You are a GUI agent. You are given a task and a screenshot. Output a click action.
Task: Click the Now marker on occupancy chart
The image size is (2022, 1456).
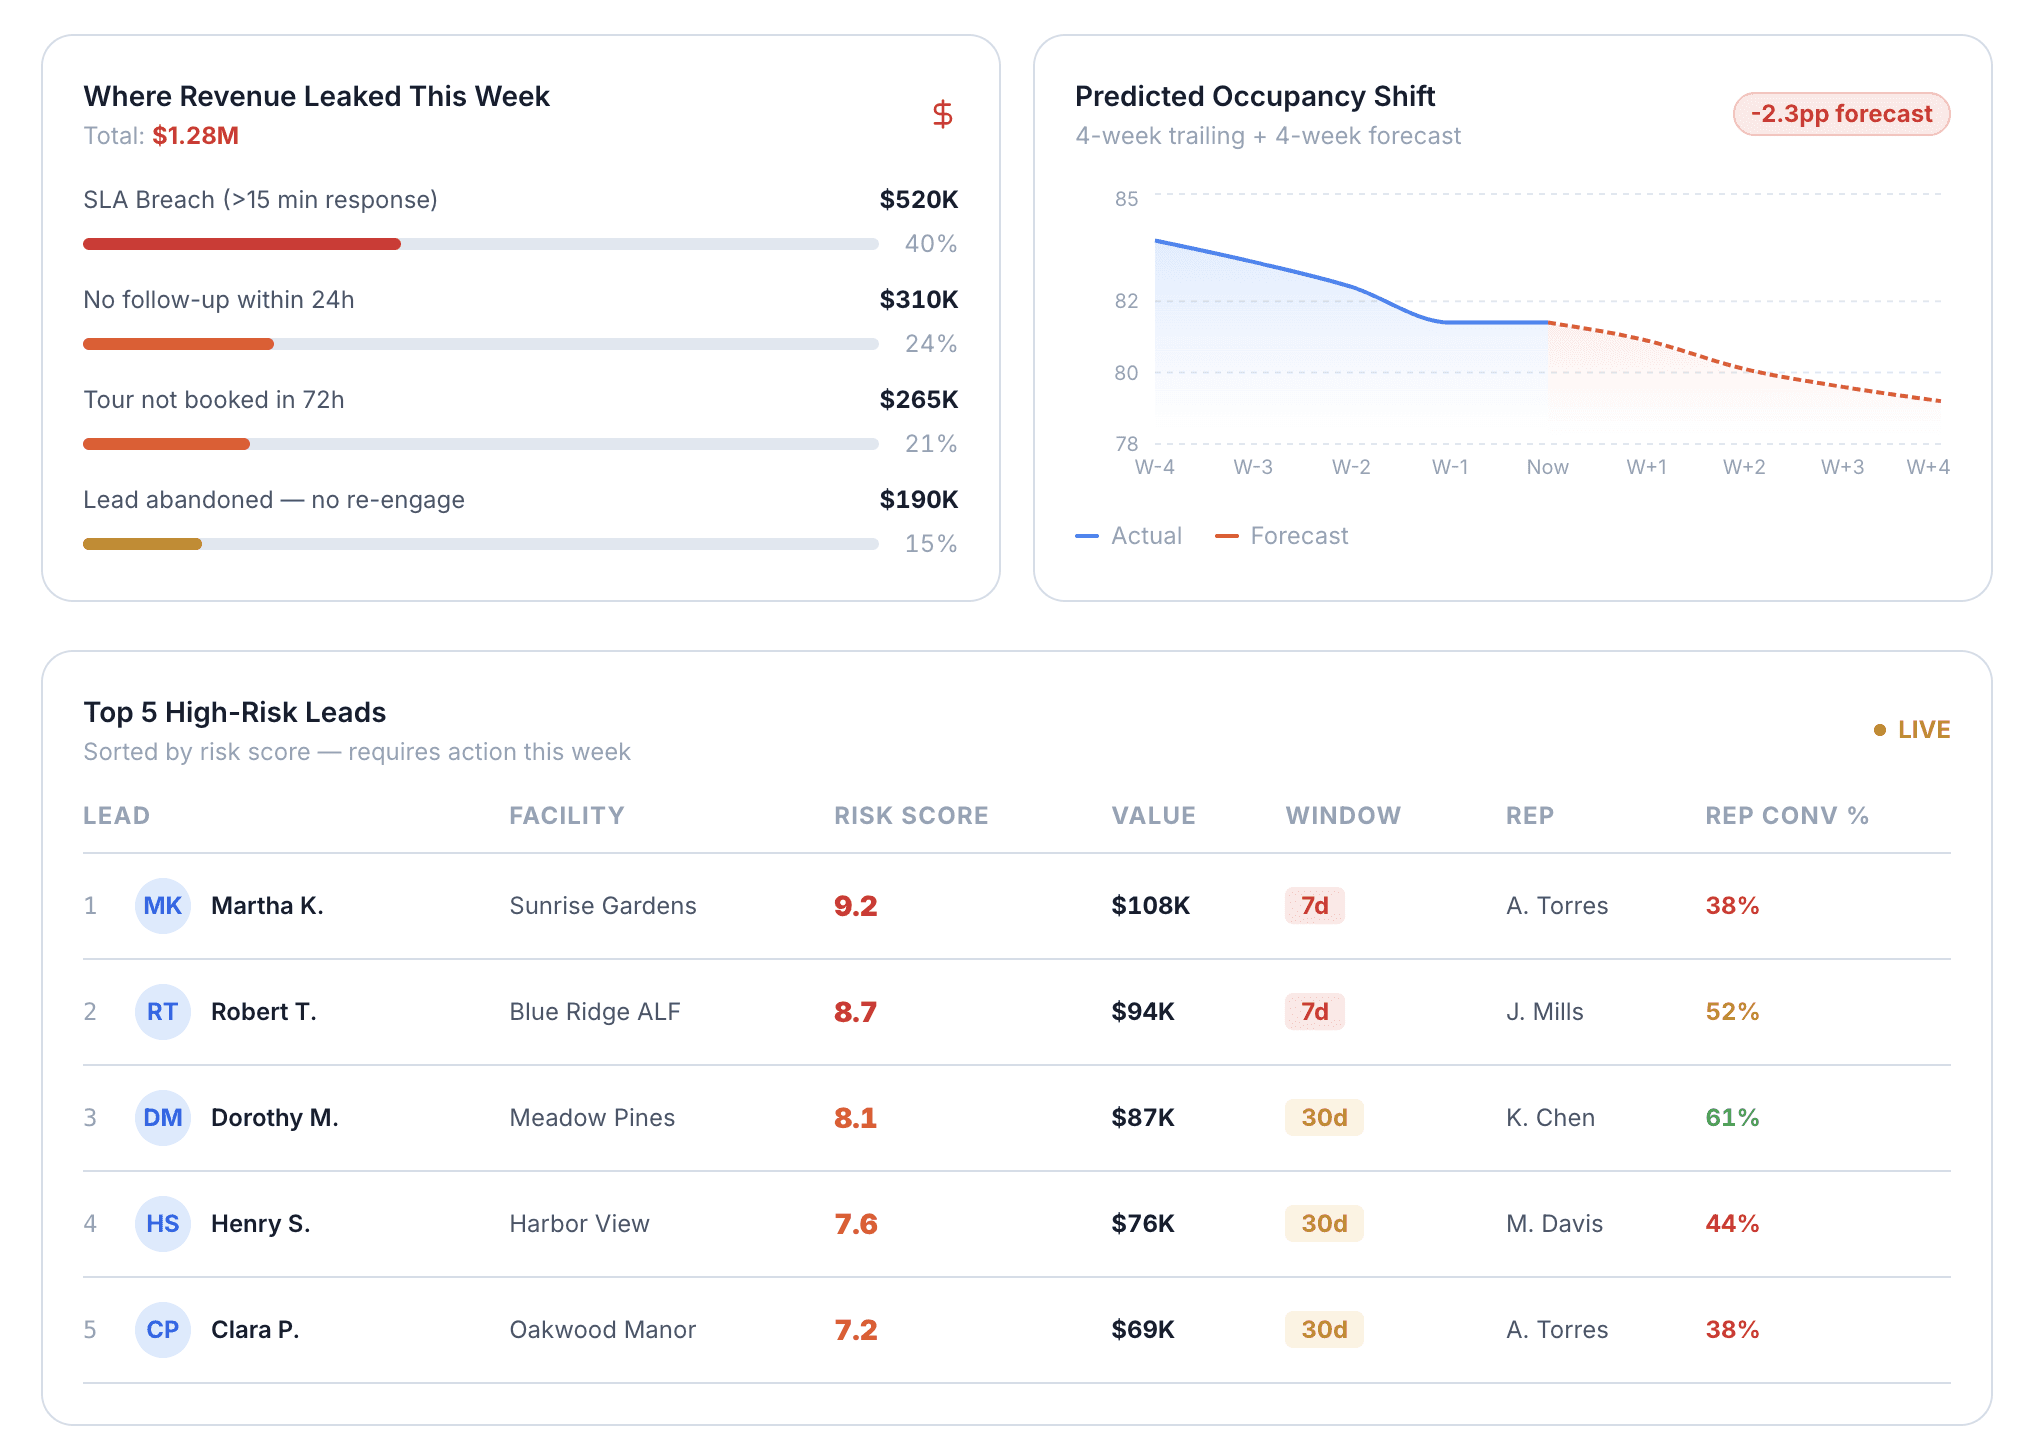point(1547,467)
